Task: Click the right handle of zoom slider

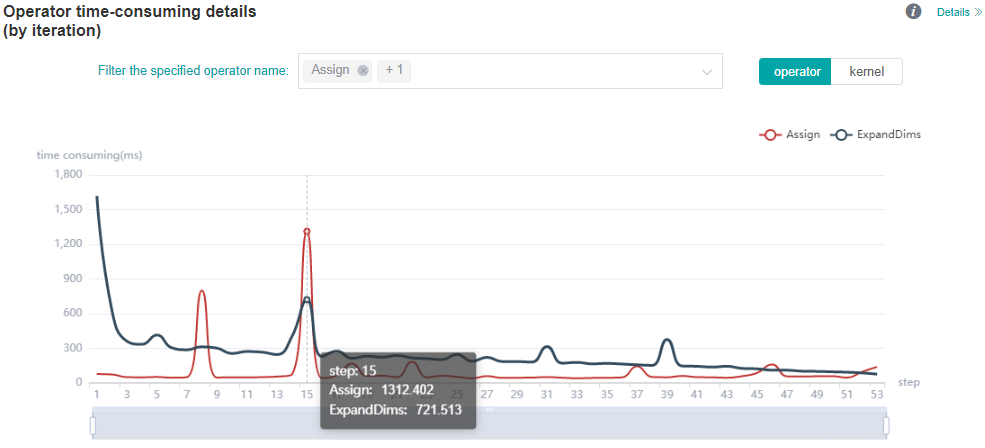Action: coord(886,427)
